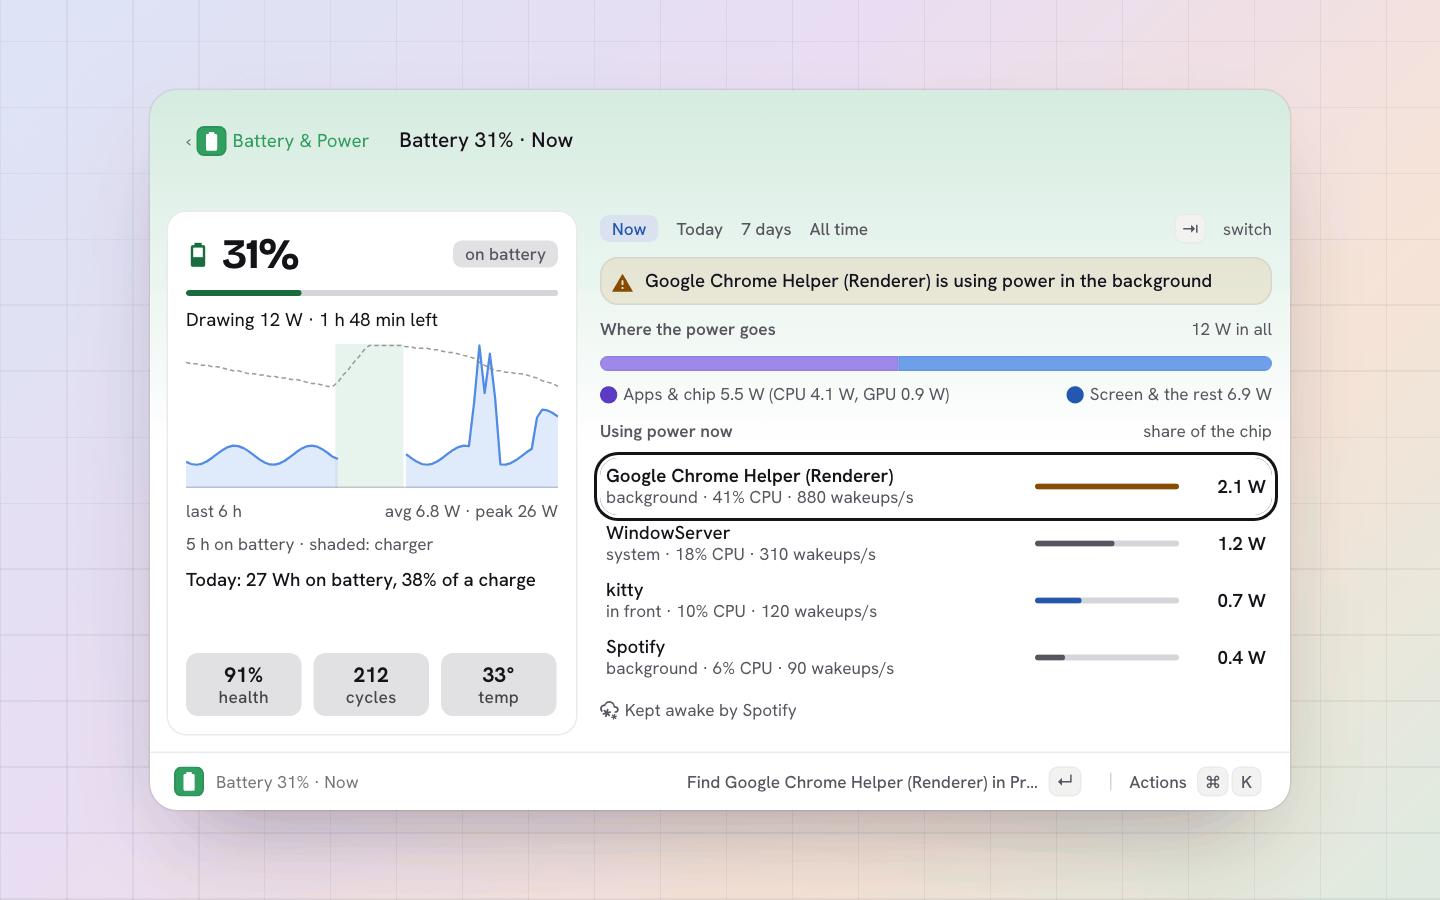Image resolution: width=1440 pixels, height=900 pixels.
Task: Click the switch label next to the tab icon
Action: click(x=1247, y=229)
